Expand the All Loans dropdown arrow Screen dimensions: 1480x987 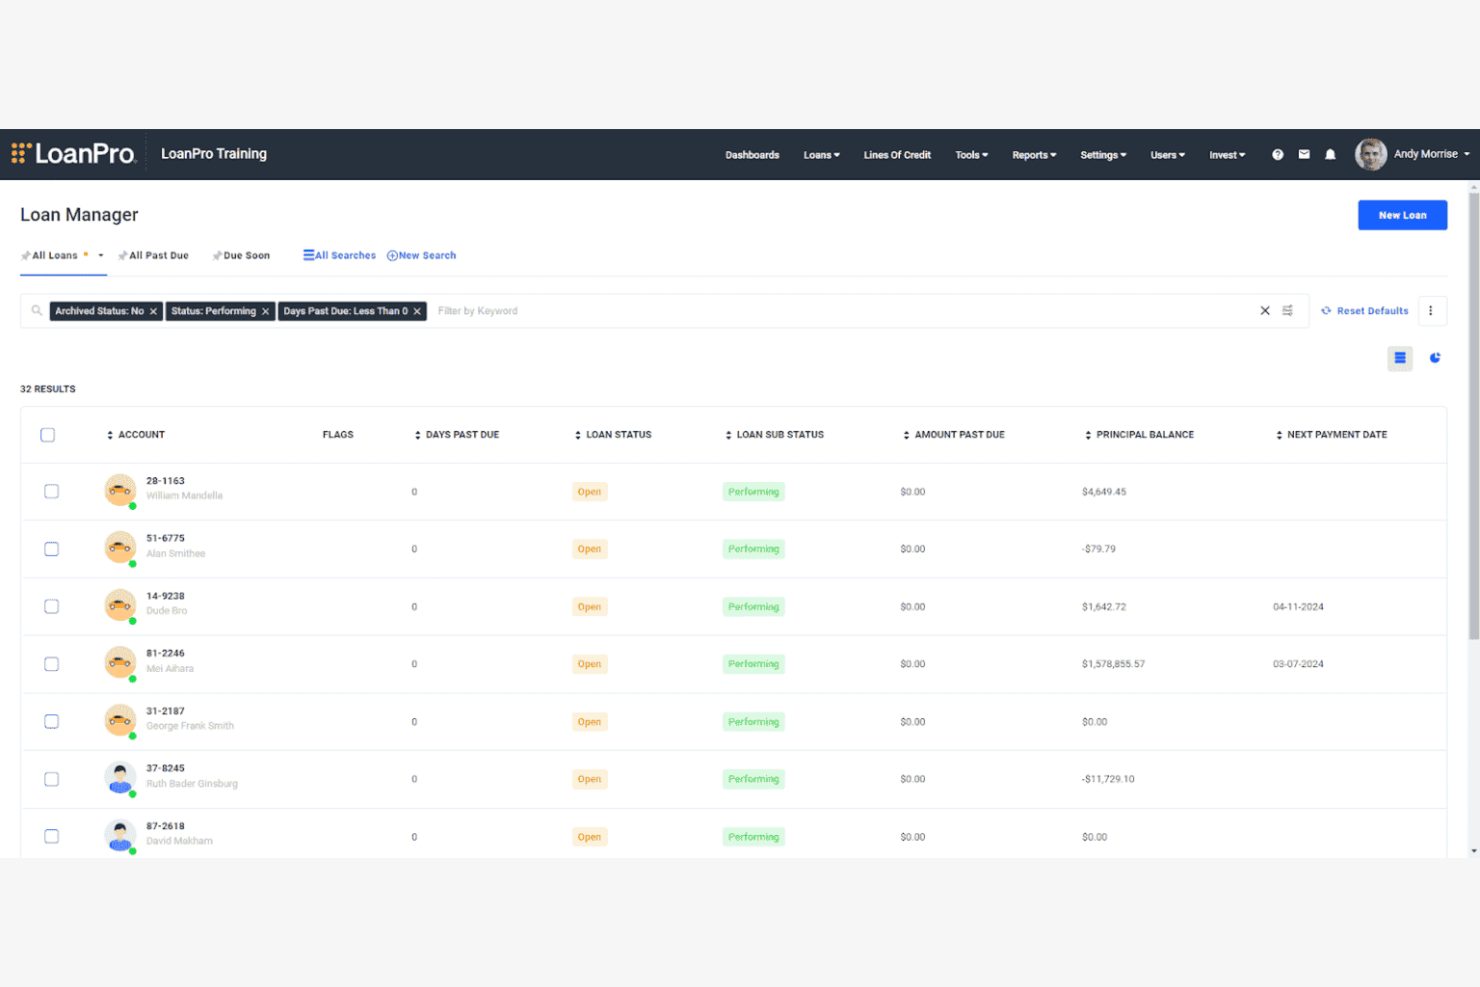tap(101, 255)
